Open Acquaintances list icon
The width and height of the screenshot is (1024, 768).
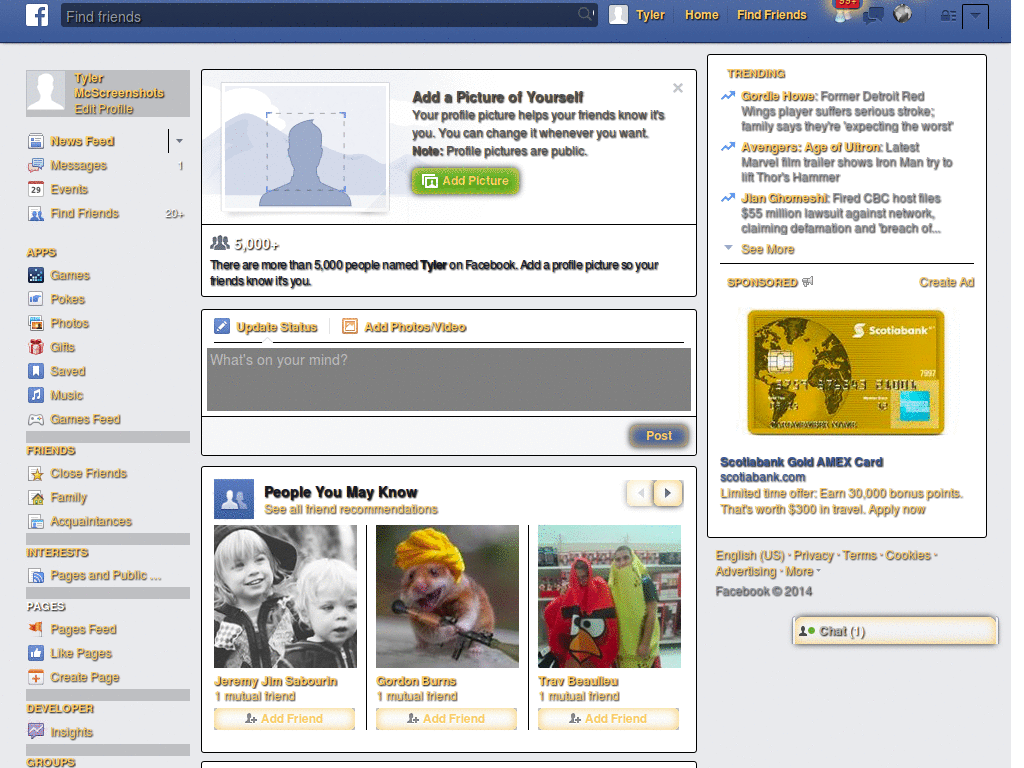coord(36,521)
